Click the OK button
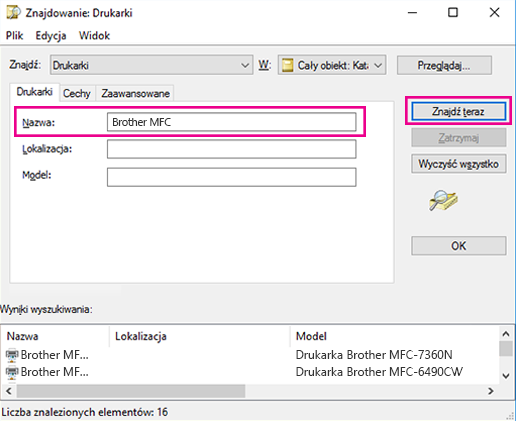The width and height of the screenshot is (516, 421). click(459, 246)
